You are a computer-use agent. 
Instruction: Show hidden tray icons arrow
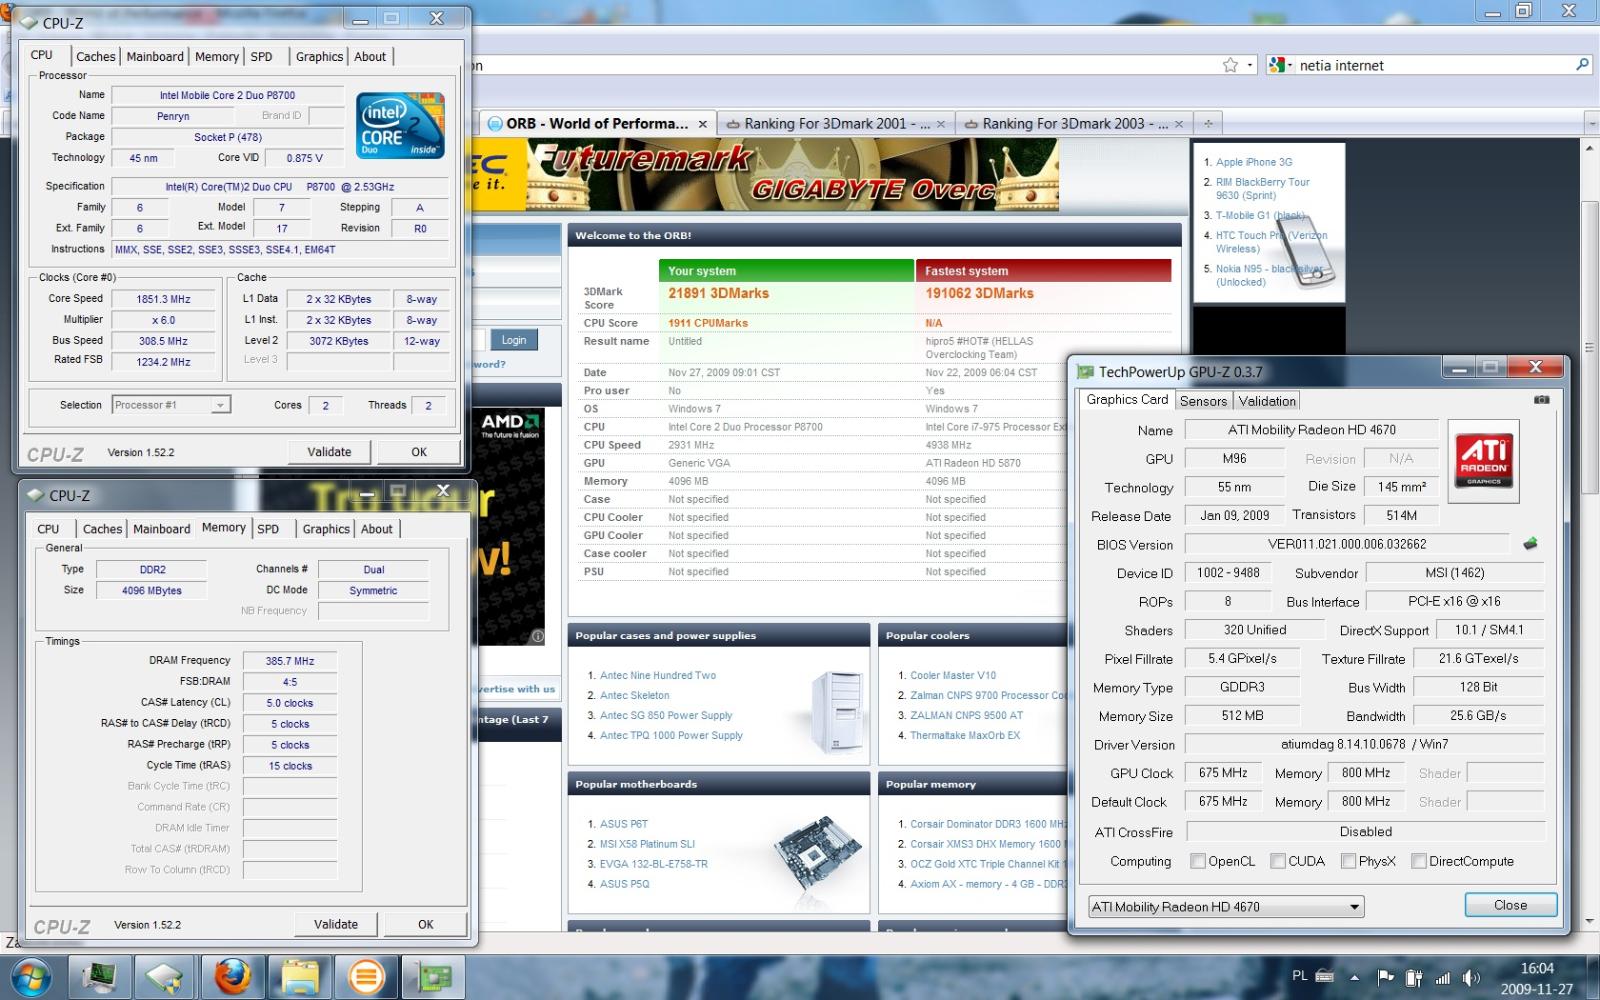(1355, 978)
